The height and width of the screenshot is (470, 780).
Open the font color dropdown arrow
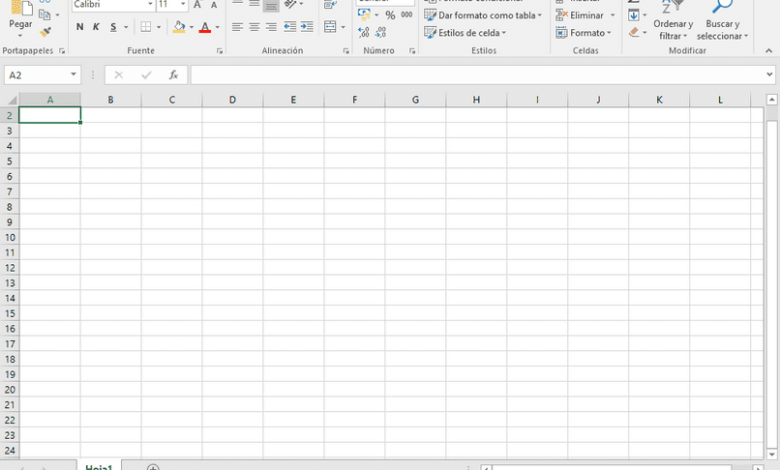[x=217, y=27]
